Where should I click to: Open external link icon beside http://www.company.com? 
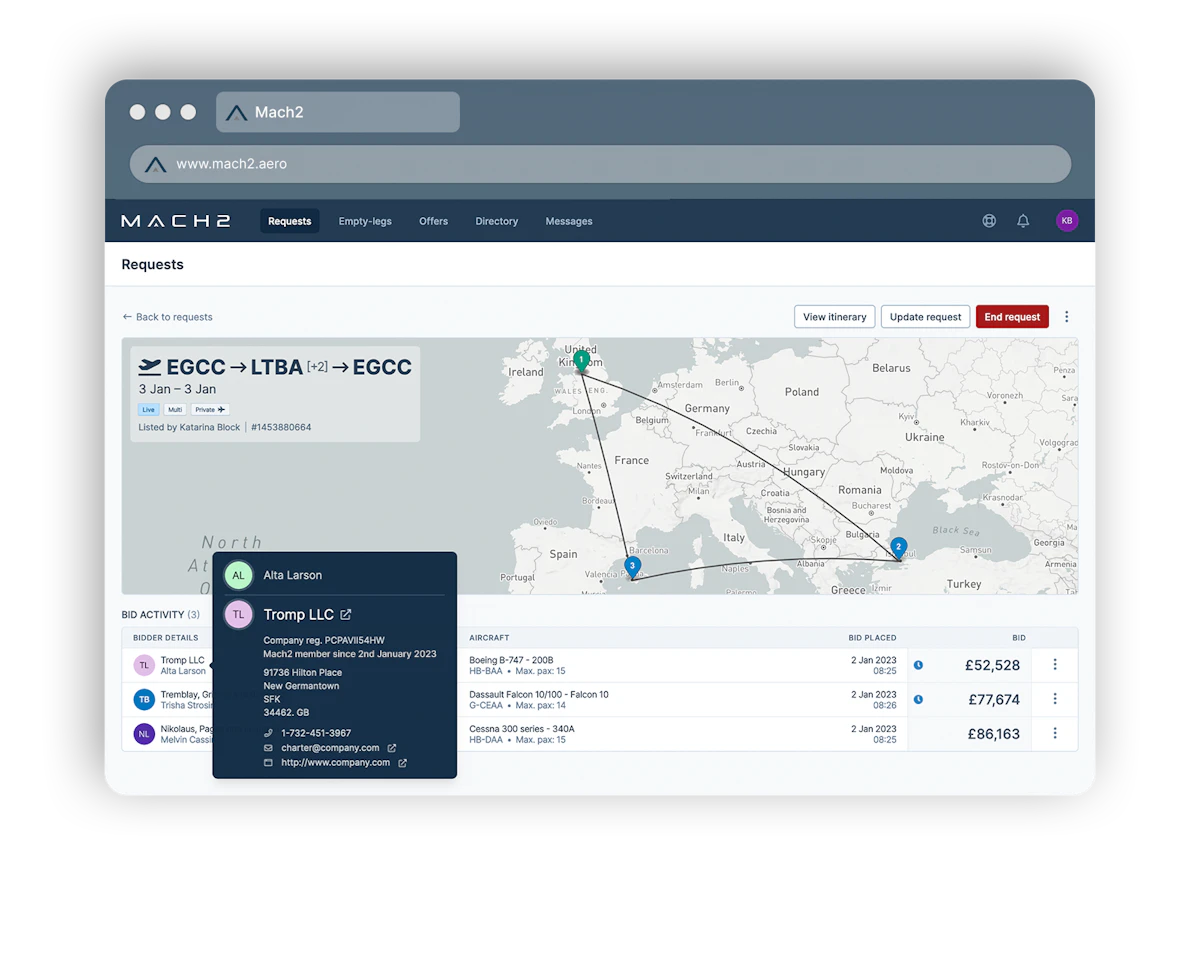[x=403, y=763]
